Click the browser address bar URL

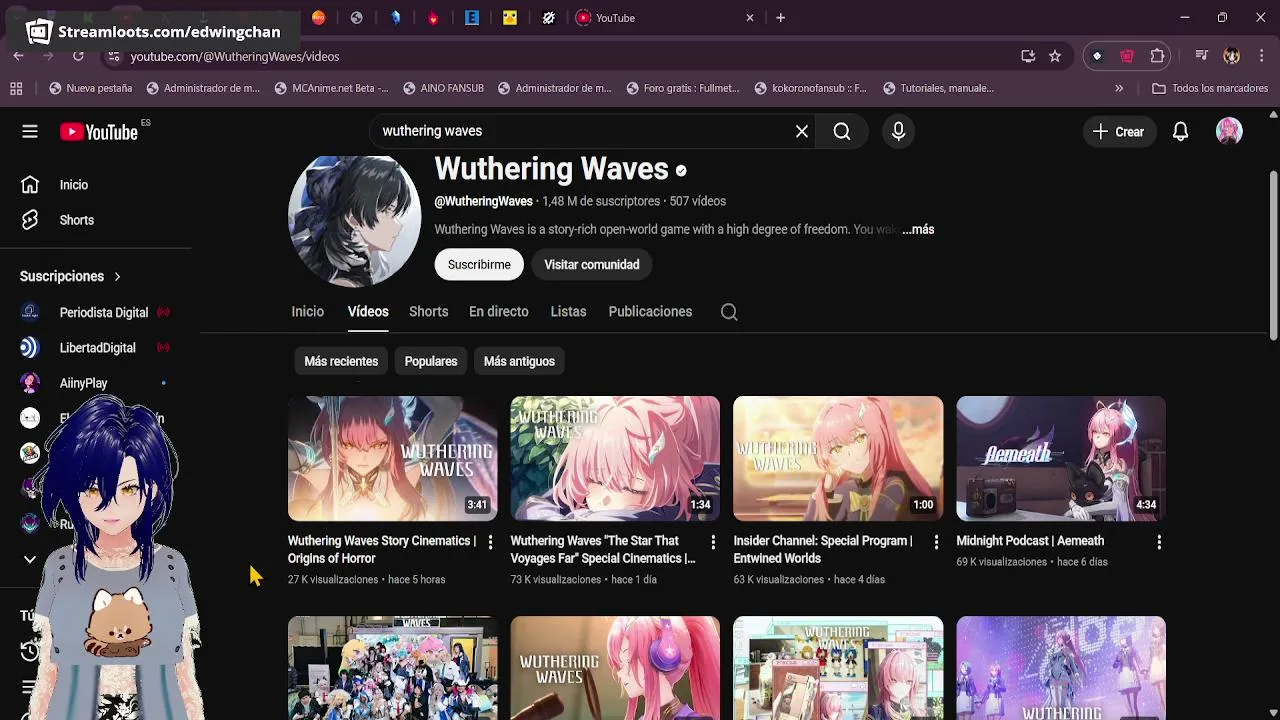tap(235, 56)
